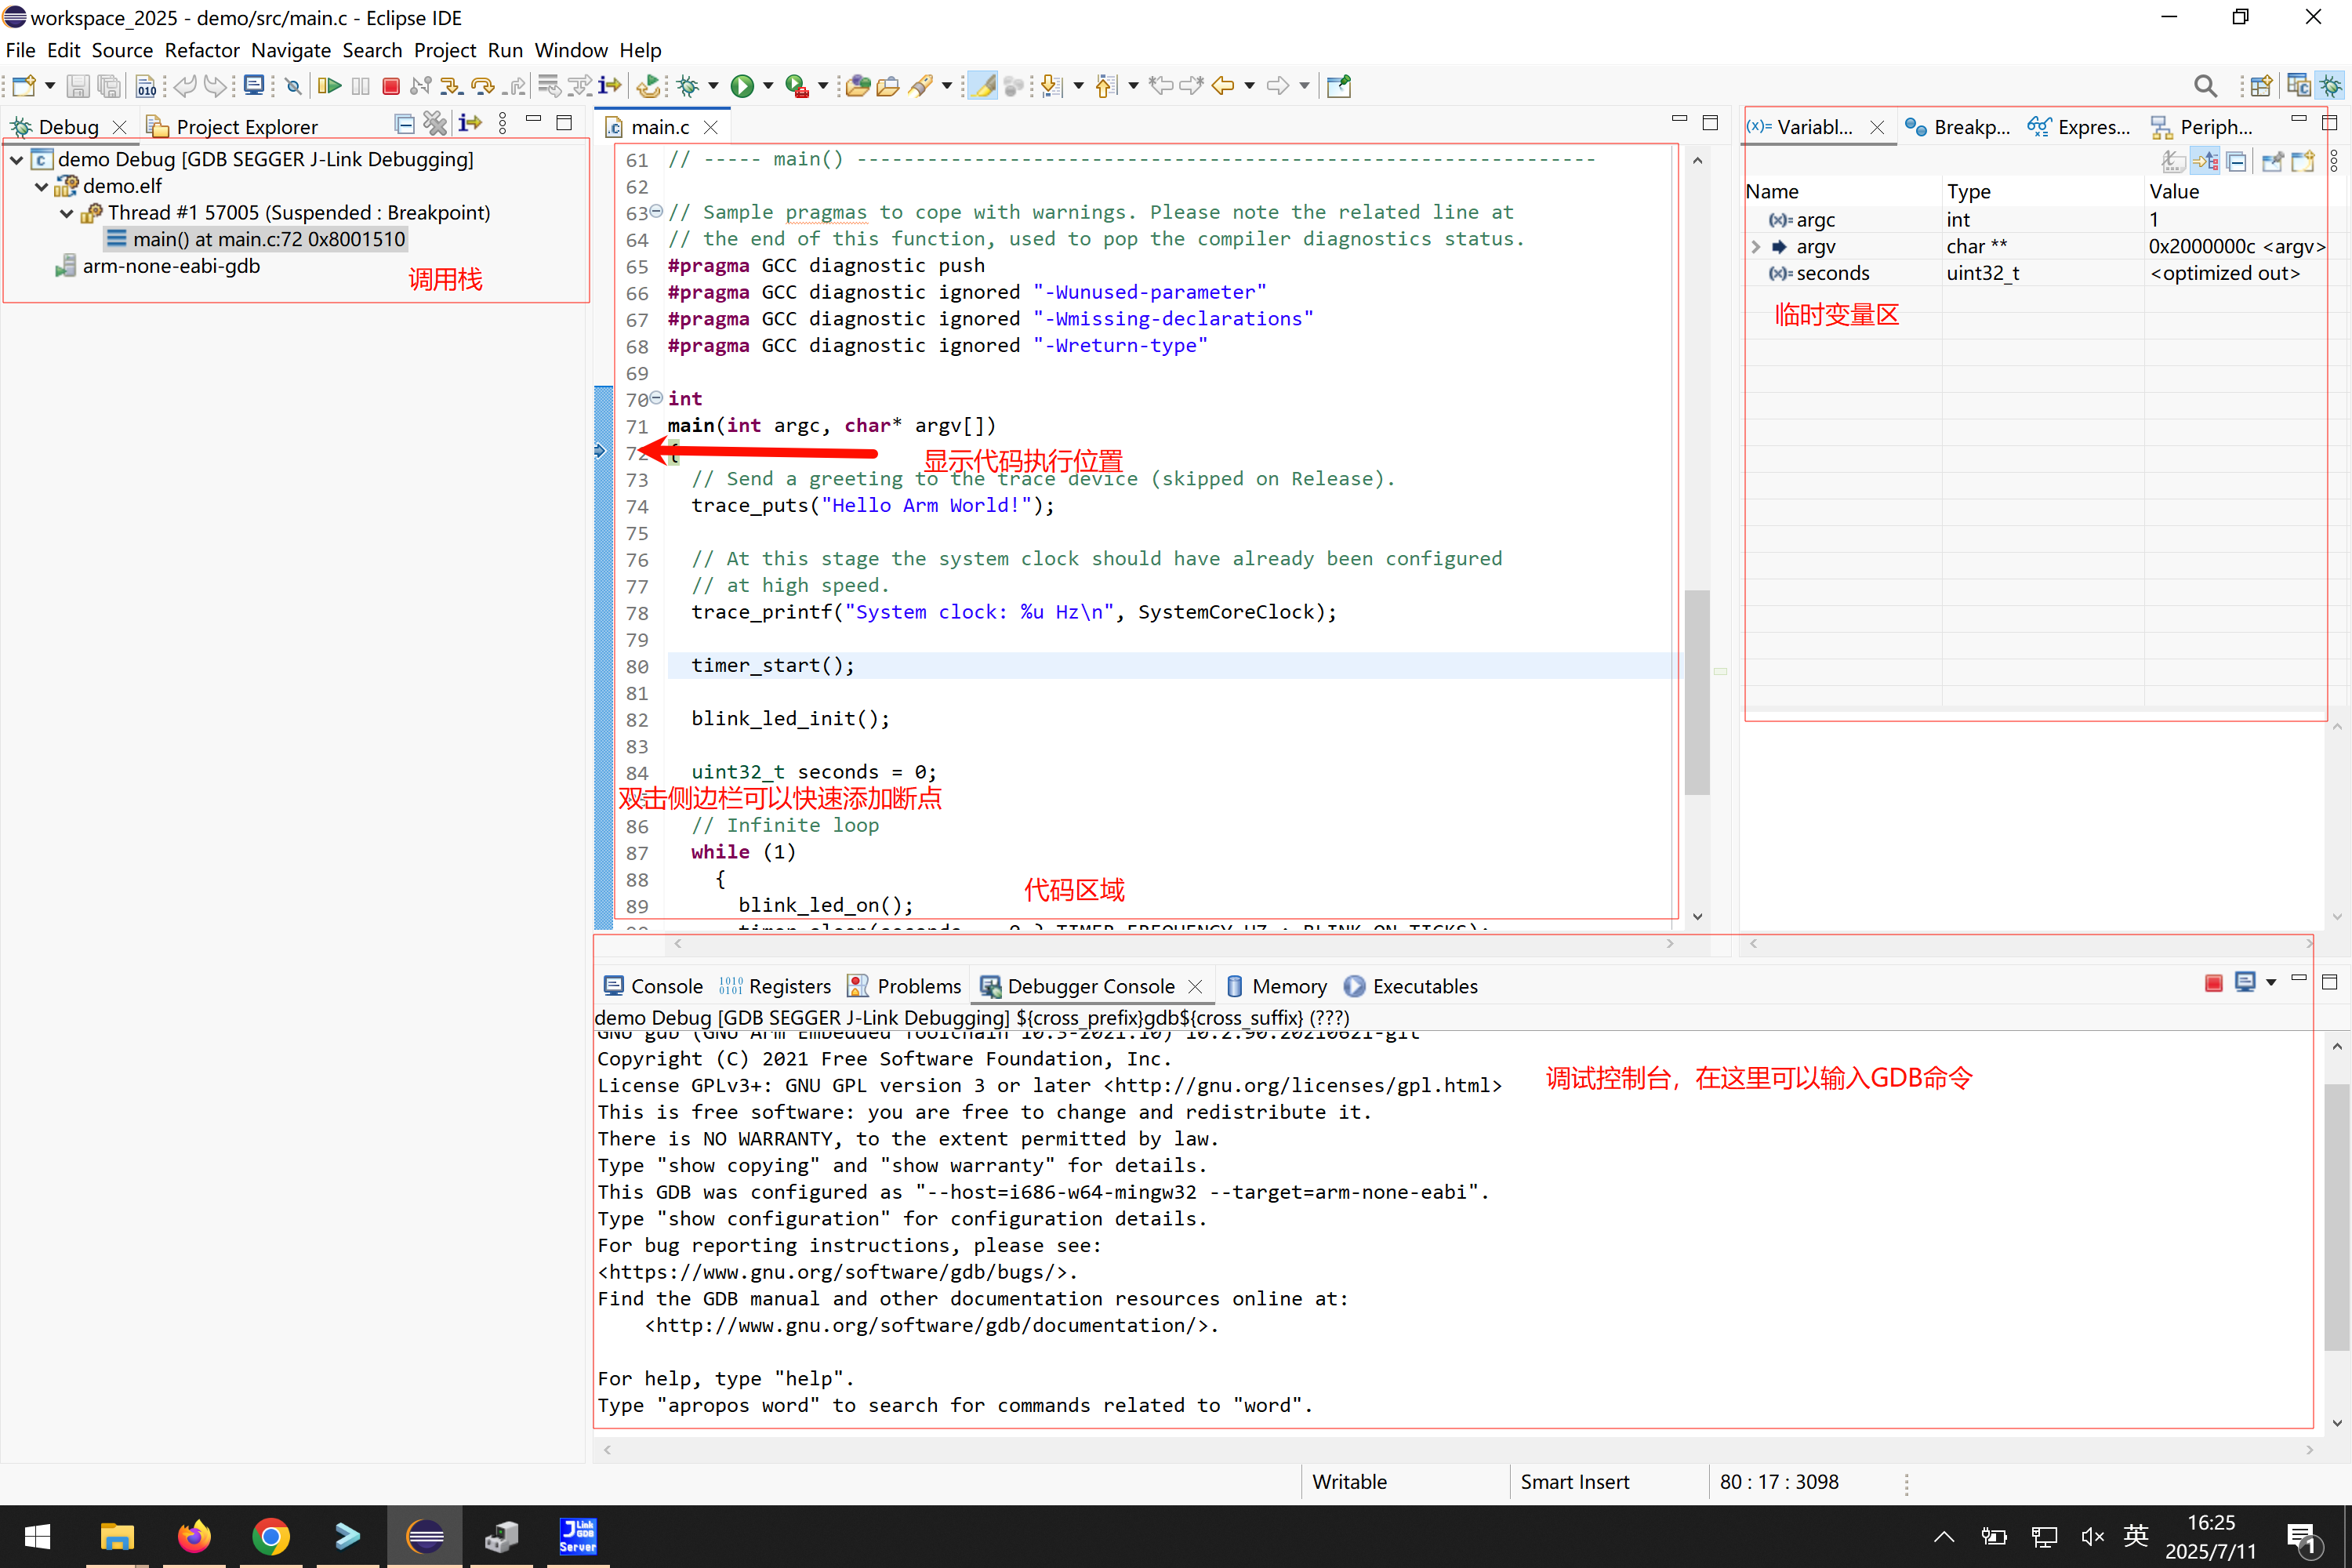Screen dimensions: 2352x1568
Task: Select main() stack frame at main.c:72
Action: click(268, 239)
